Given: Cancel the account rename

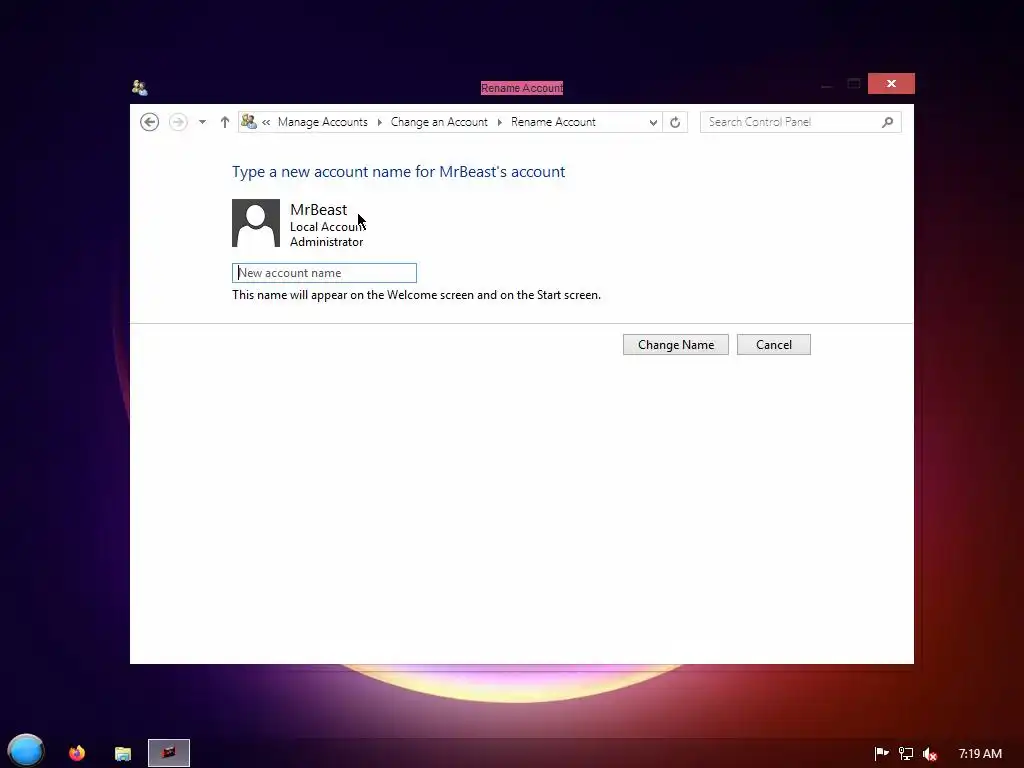Looking at the screenshot, I should click(774, 345).
